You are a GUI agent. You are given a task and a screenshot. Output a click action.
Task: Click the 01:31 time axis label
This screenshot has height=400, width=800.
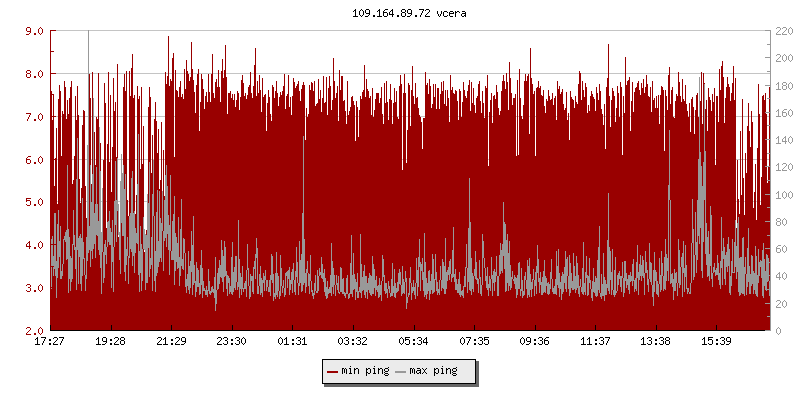point(292,342)
